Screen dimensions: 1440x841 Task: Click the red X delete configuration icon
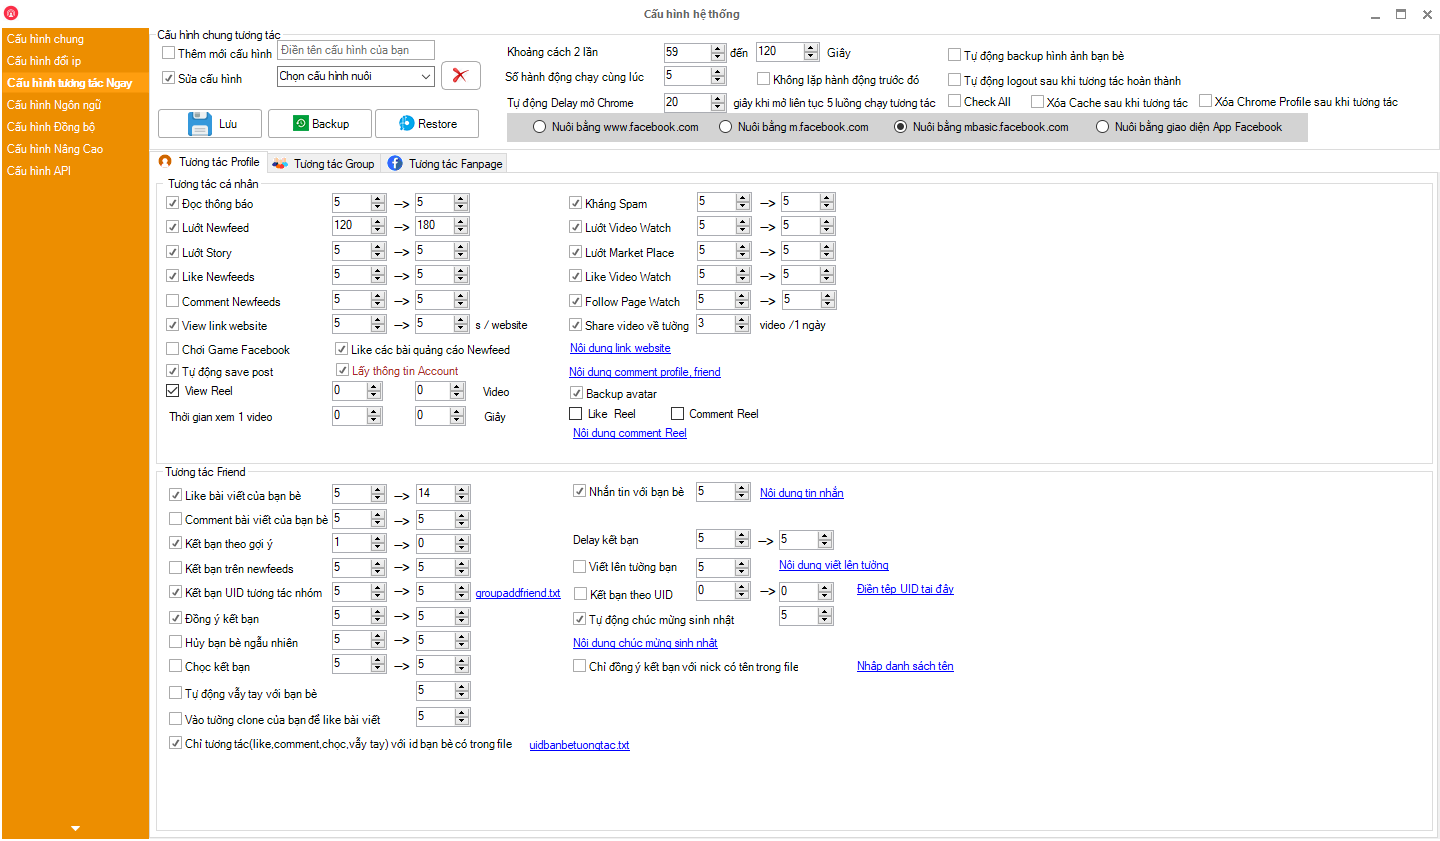(460, 76)
